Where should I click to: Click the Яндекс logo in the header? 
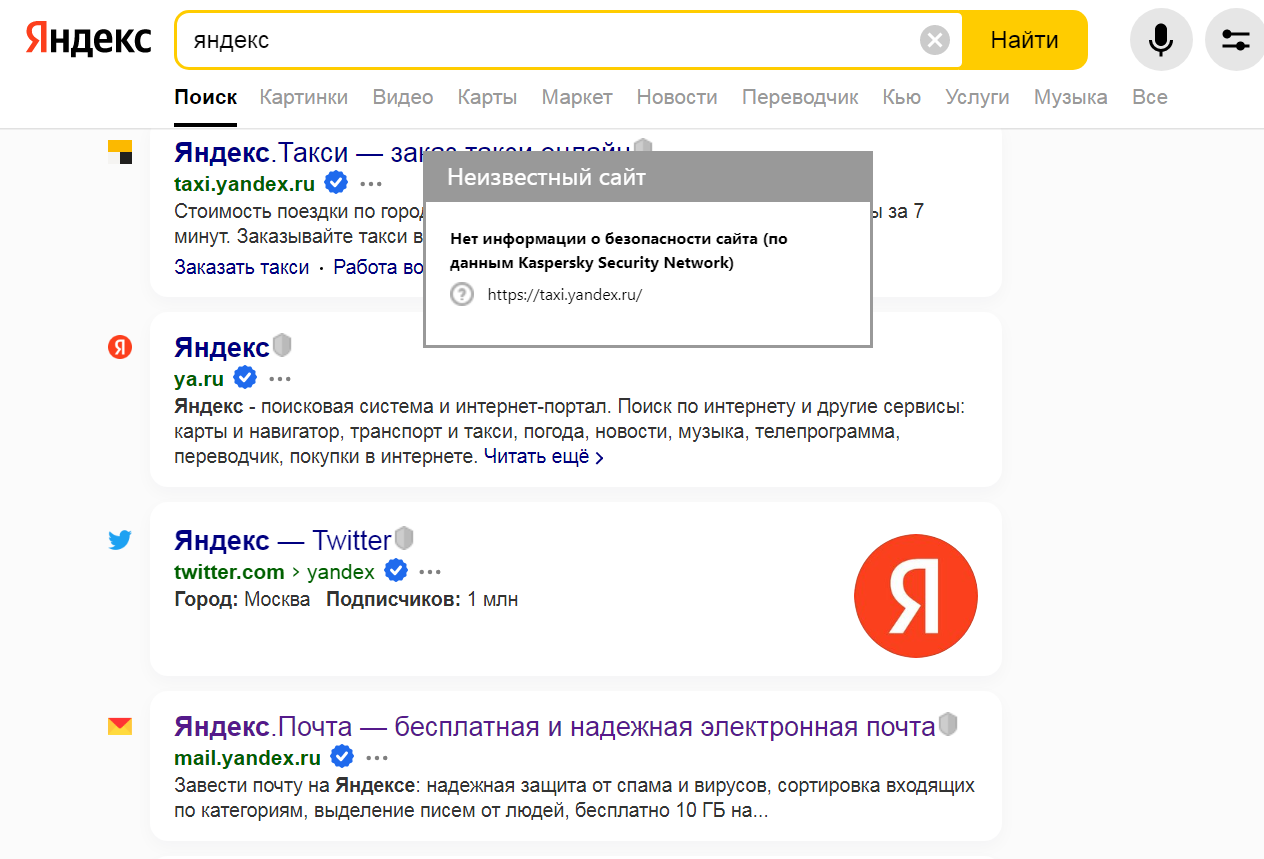[88, 40]
